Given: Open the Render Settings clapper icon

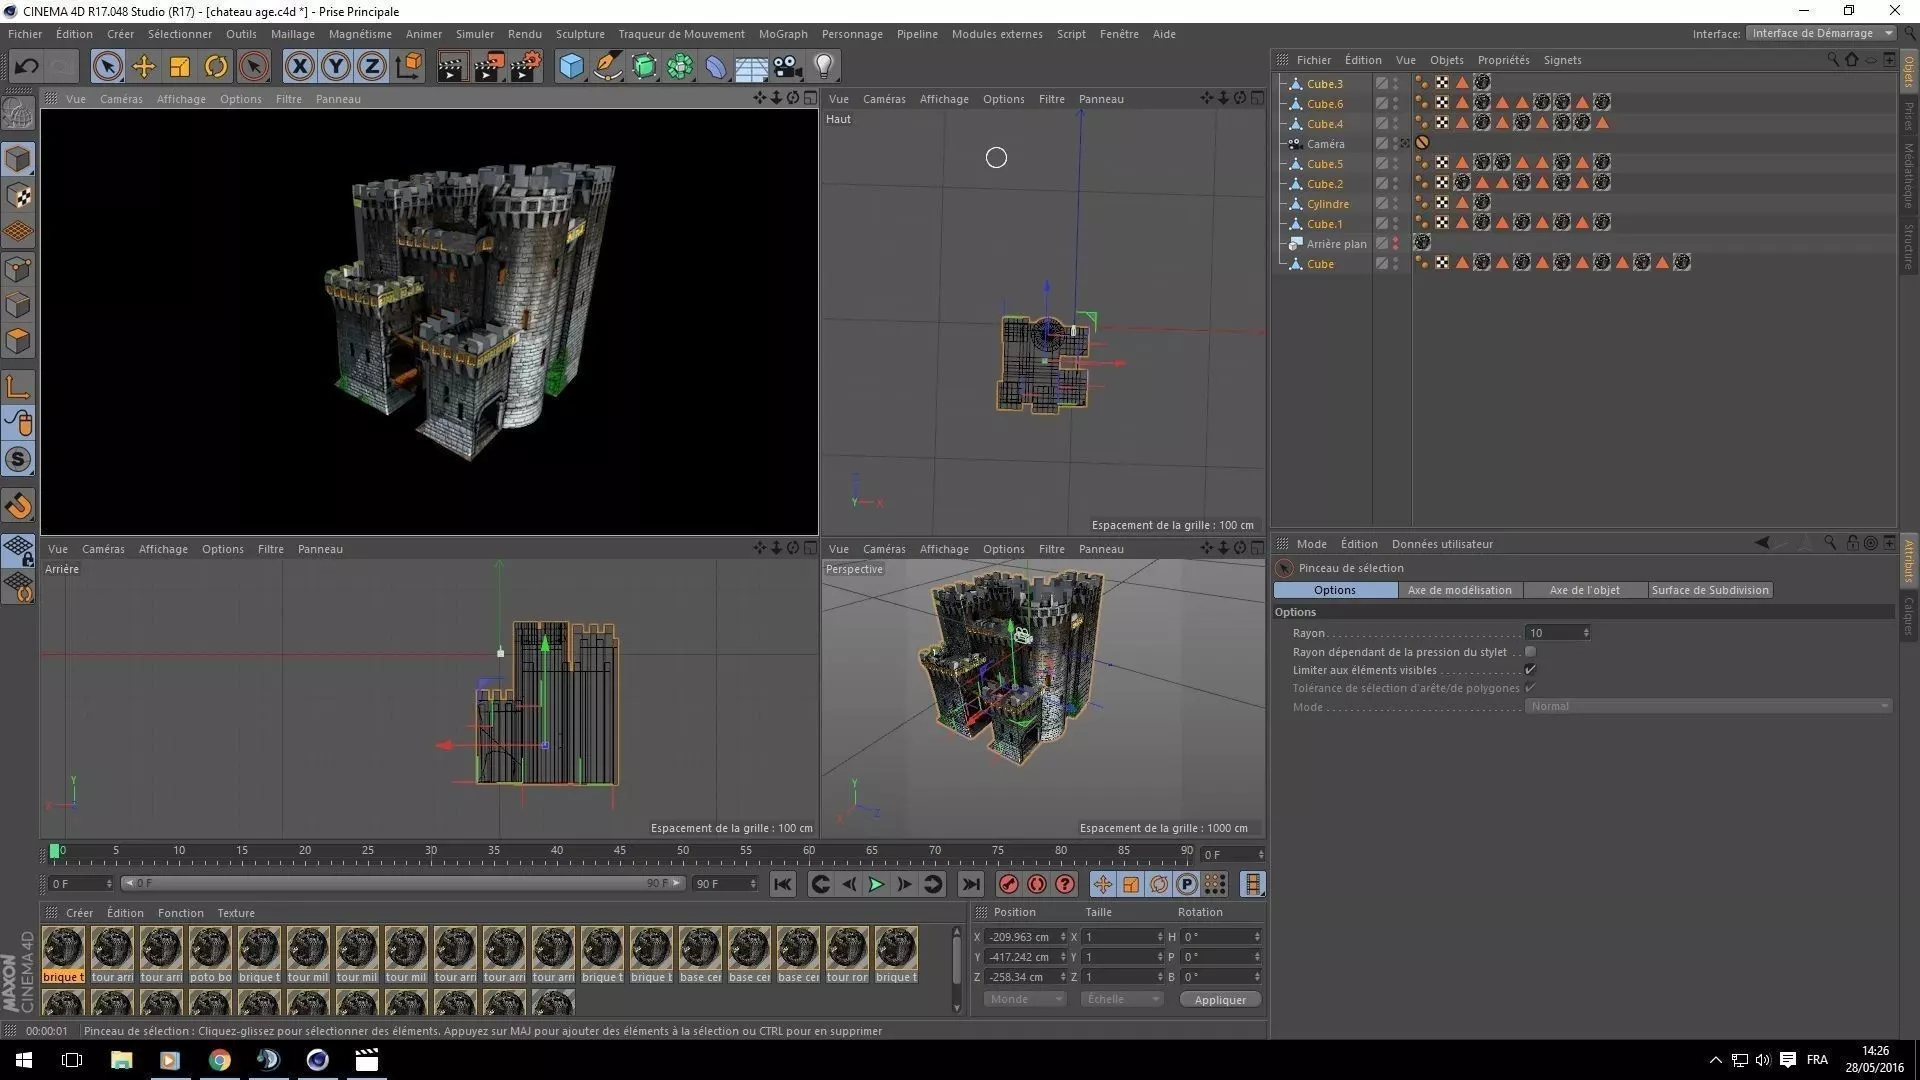Looking at the screenshot, I should click(x=526, y=67).
